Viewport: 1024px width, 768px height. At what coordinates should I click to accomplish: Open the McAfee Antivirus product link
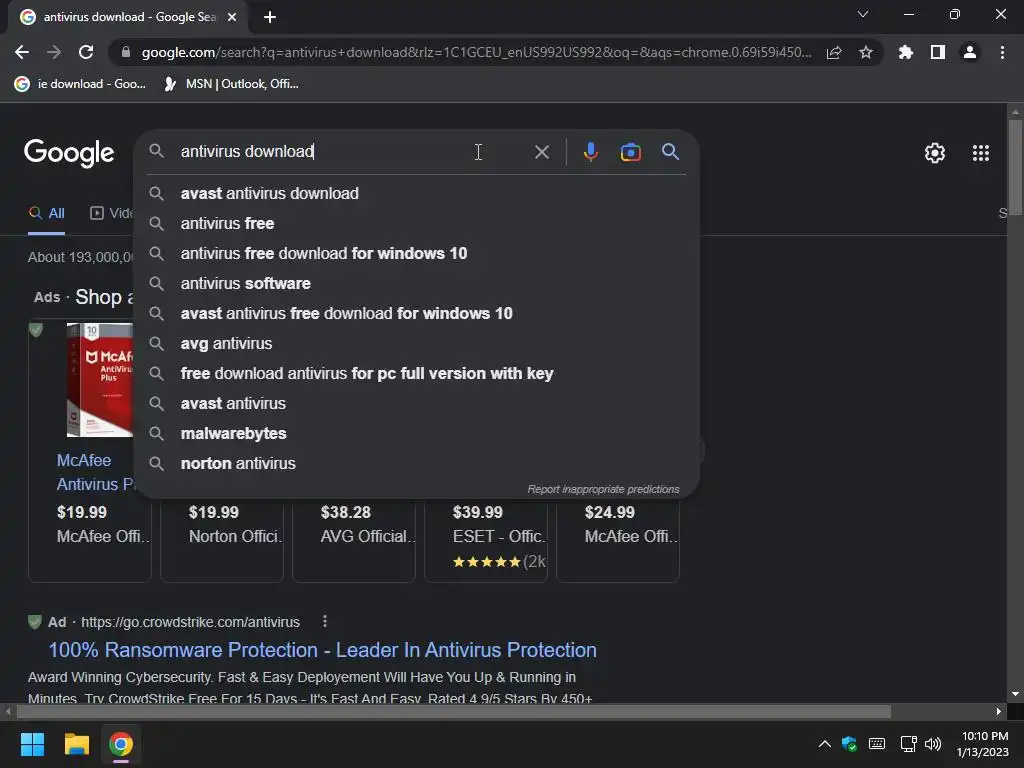[x=95, y=472]
